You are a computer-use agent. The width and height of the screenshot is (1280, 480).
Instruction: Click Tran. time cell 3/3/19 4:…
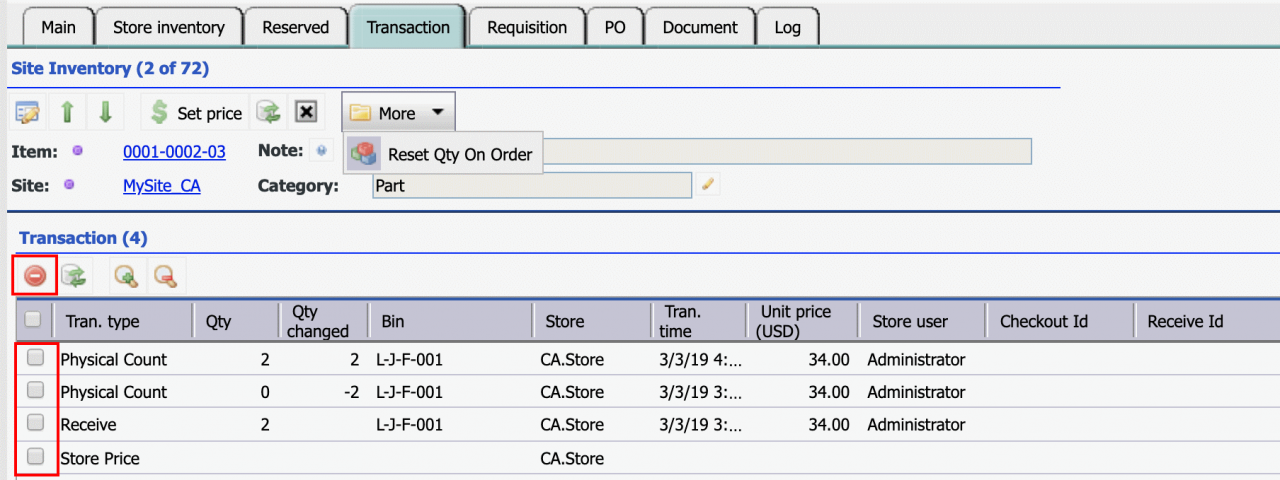click(700, 359)
